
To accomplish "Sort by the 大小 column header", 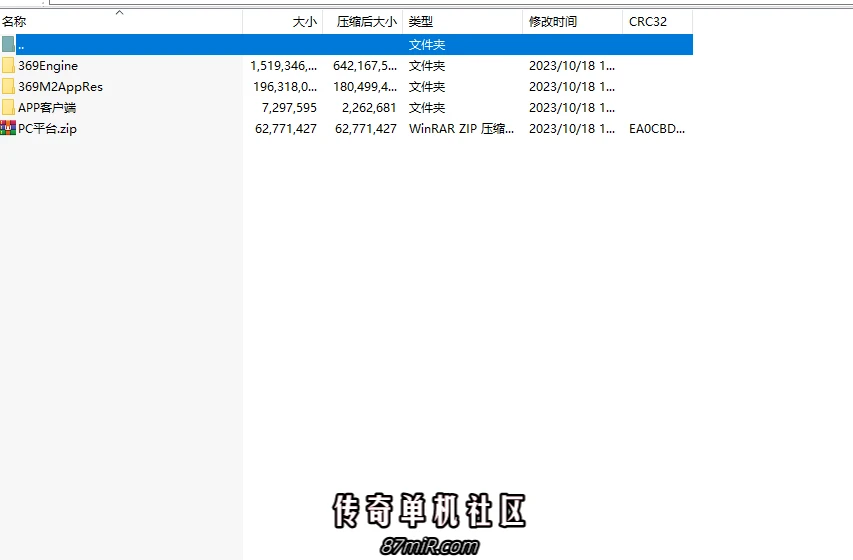I will point(283,21).
